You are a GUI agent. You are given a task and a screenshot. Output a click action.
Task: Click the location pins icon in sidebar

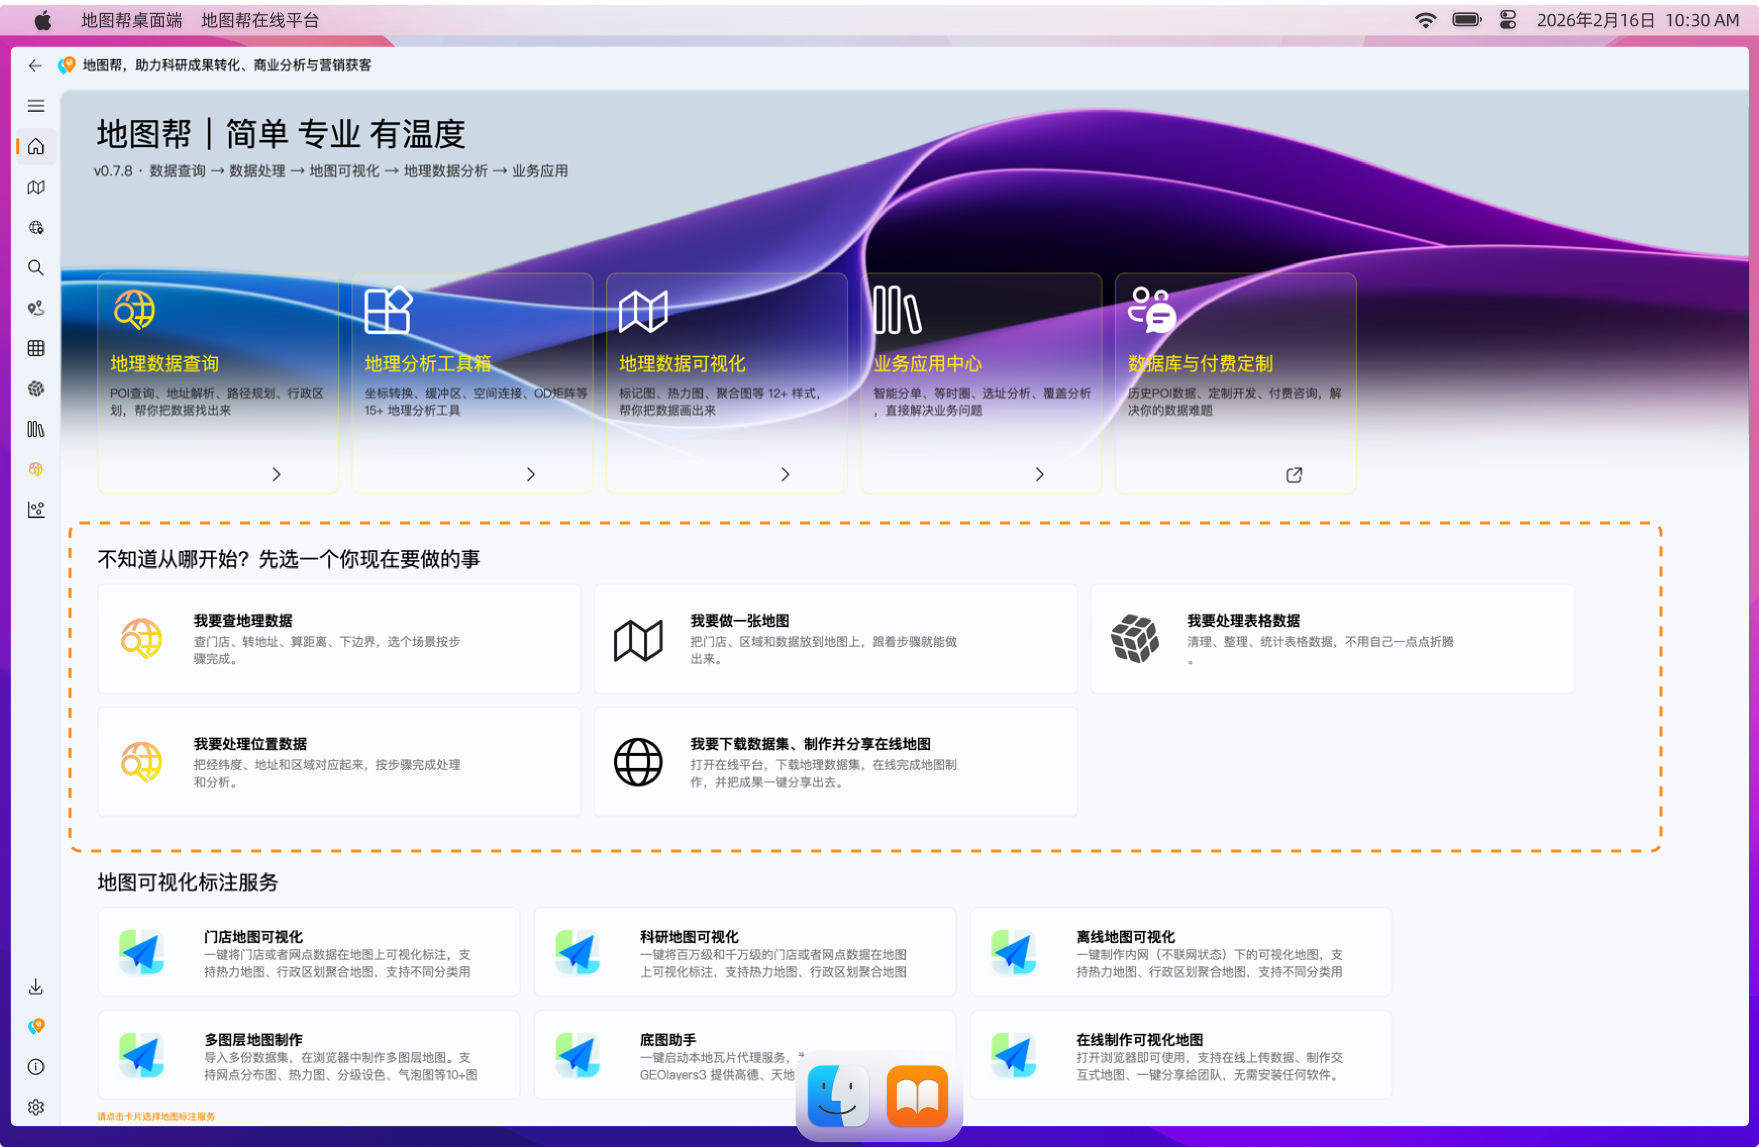[36, 308]
